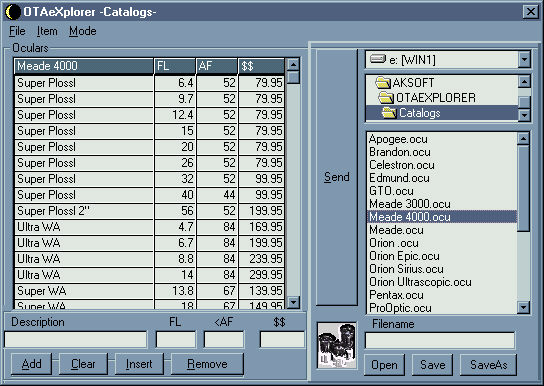Select Super Plossl row with FL 32

tap(149, 179)
